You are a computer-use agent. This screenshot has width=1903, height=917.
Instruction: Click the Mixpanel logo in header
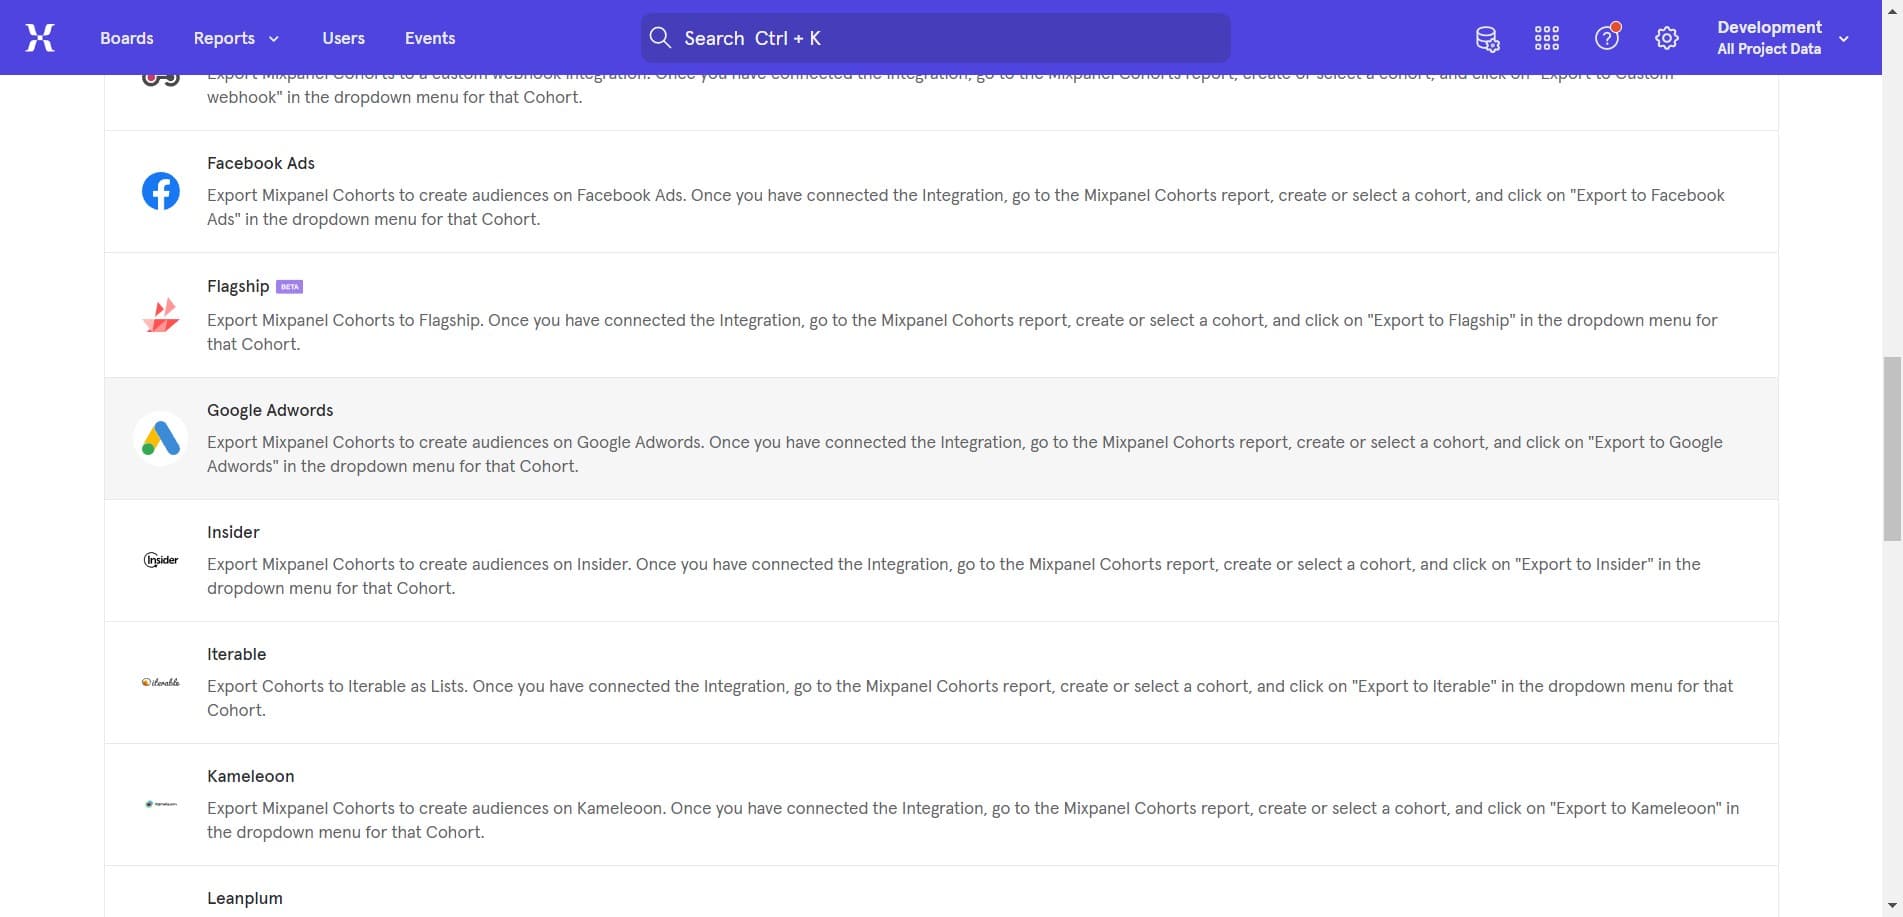[x=40, y=38]
